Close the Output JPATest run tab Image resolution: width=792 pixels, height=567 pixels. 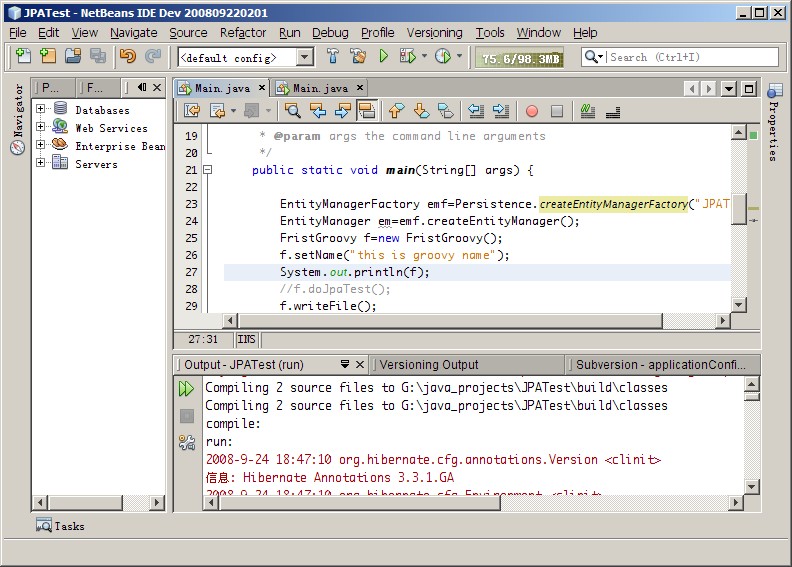tap(360, 364)
